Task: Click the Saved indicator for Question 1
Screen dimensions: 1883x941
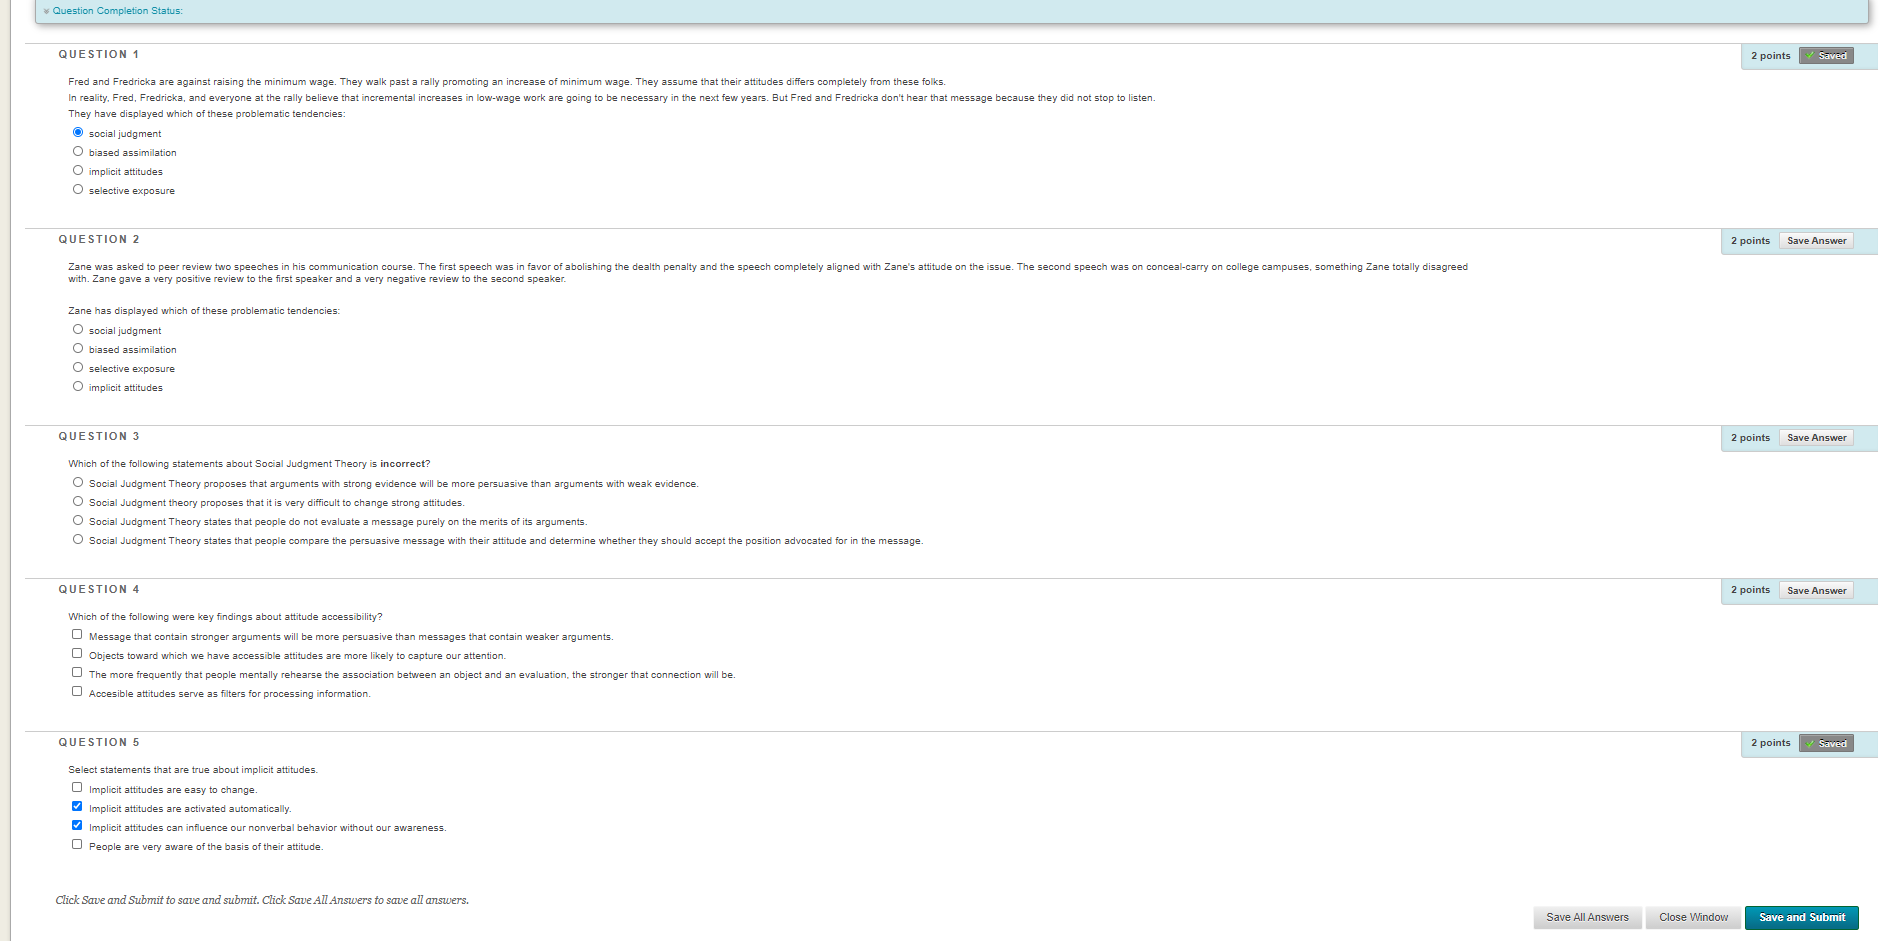Action: (x=1826, y=56)
